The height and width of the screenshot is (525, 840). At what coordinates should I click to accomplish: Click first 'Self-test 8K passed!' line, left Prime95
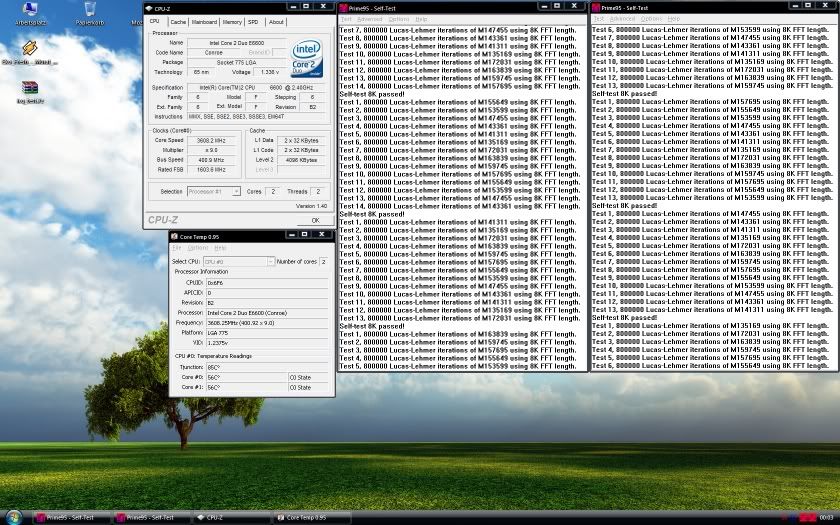click(x=372, y=94)
